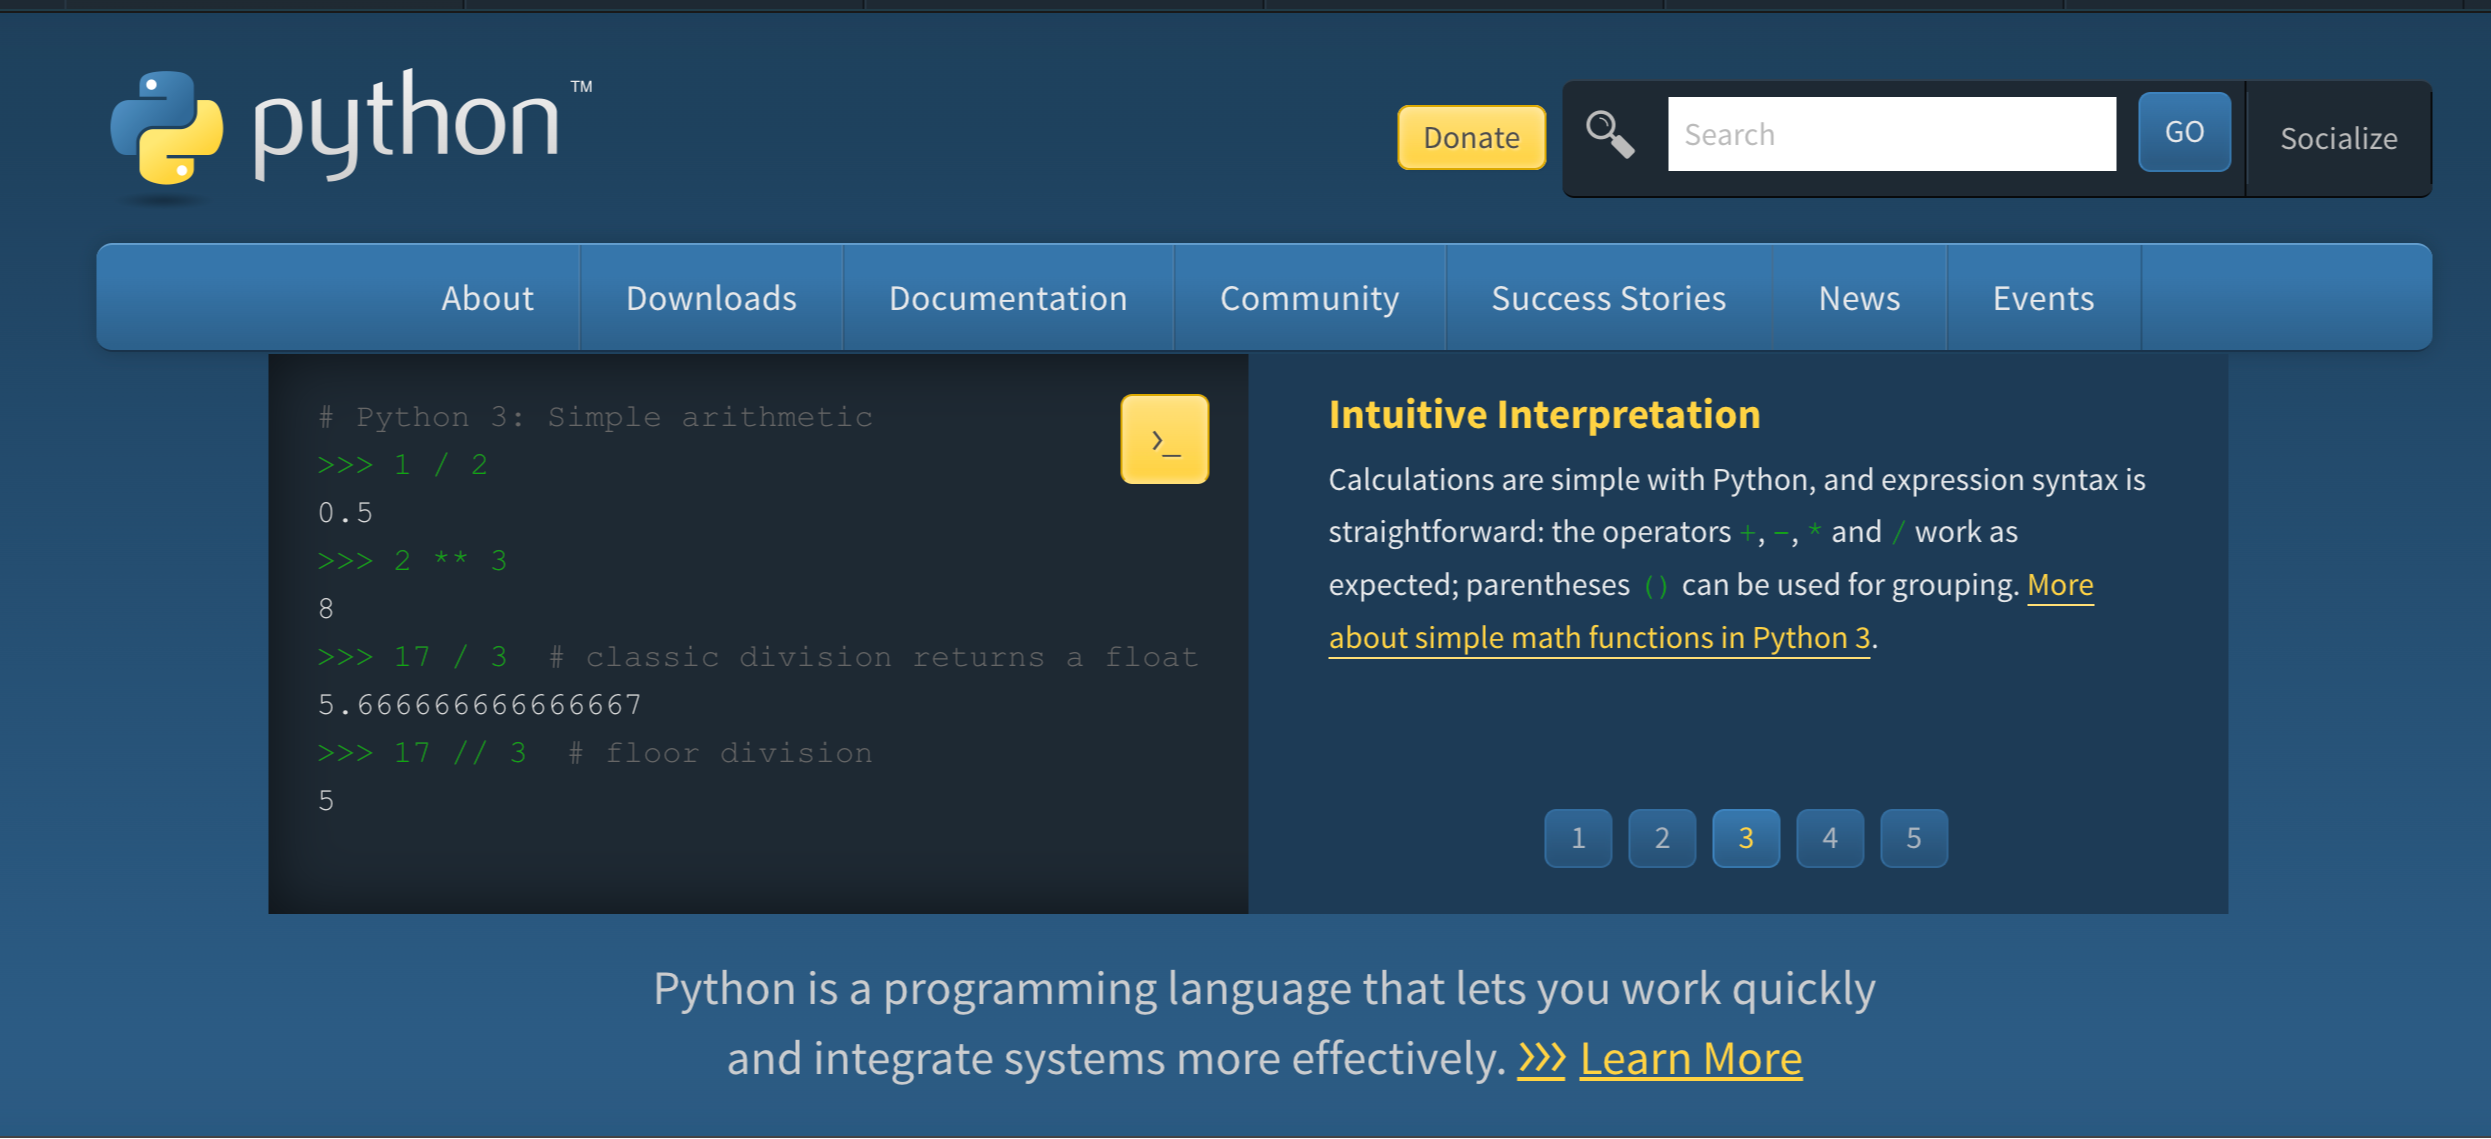The width and height of the screenshot is (2491, 1139).
Task: Open the Community menu
Action: coord(1309,298)
